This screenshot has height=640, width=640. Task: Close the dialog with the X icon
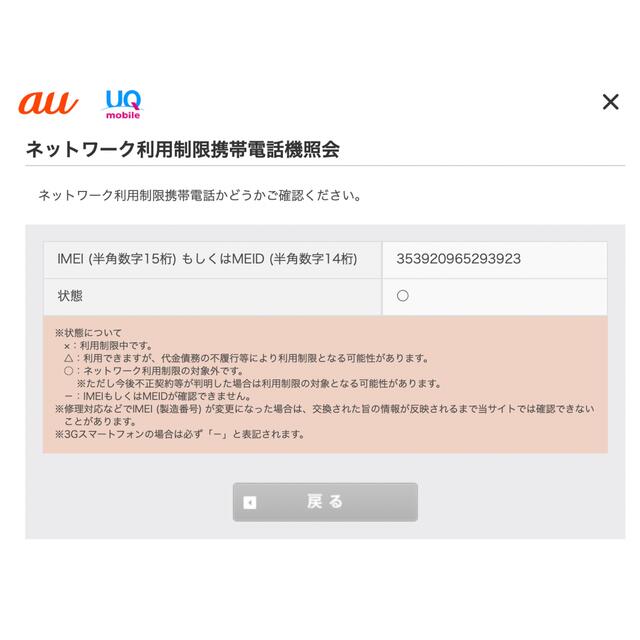(x=611, y=102)
